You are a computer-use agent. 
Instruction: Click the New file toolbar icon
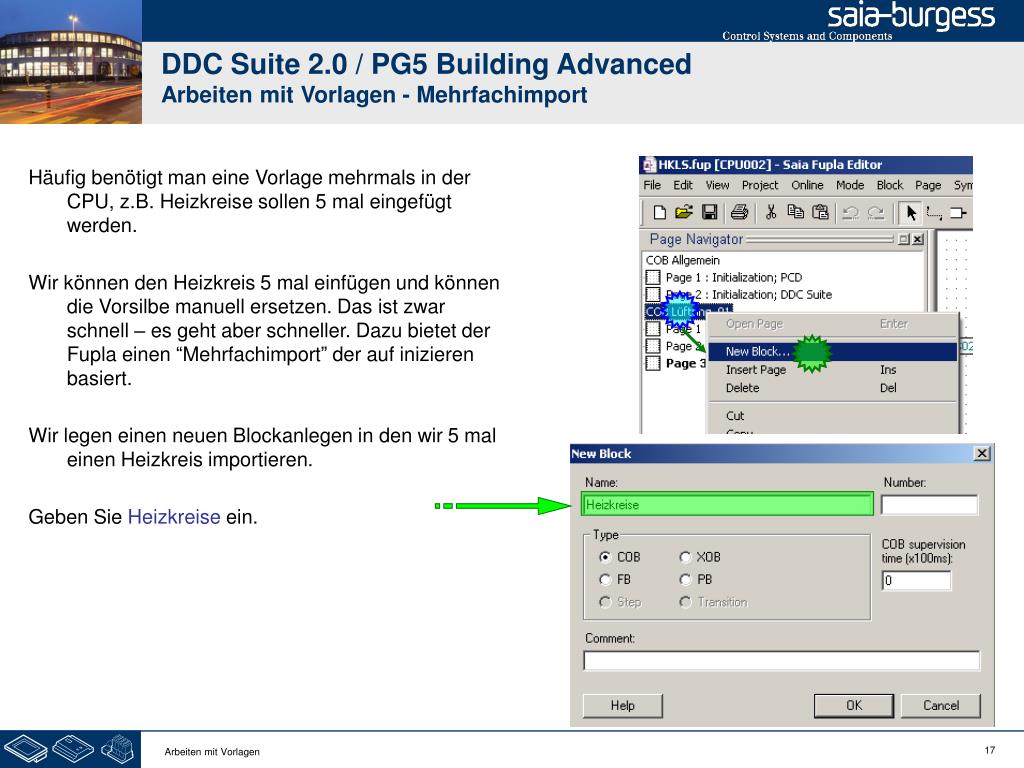click(x=660, y=212)
